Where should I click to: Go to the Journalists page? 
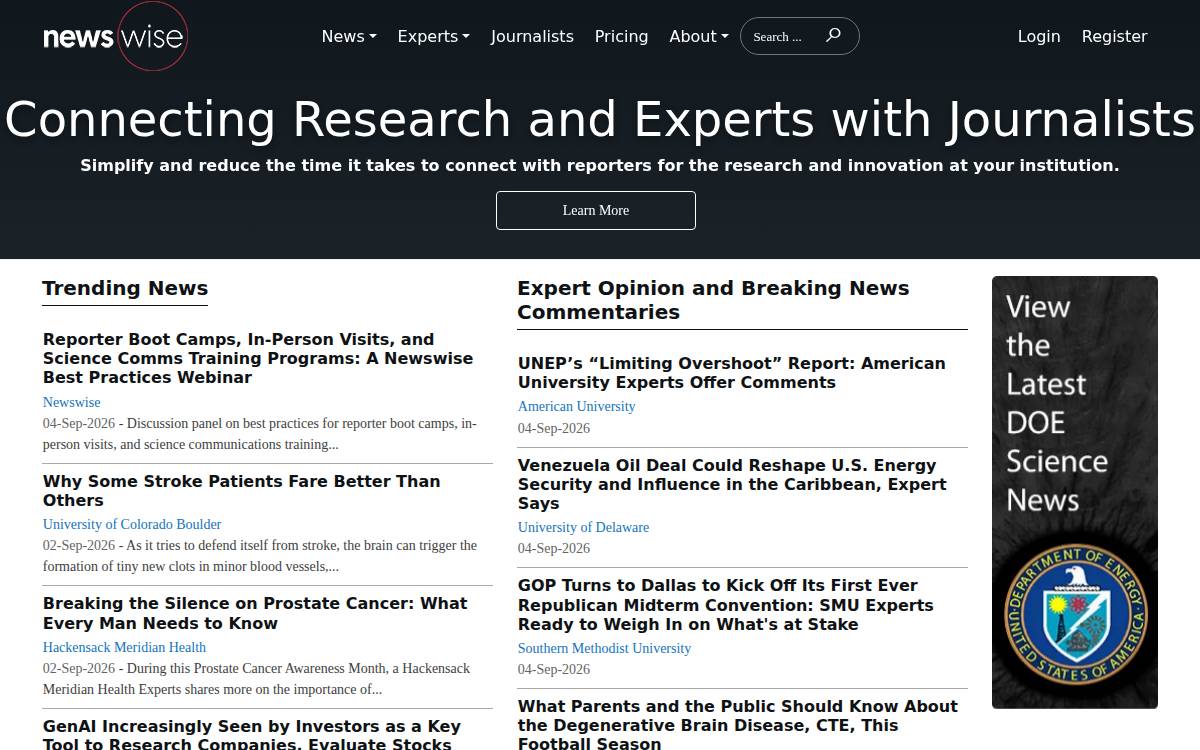click(532, 36)
